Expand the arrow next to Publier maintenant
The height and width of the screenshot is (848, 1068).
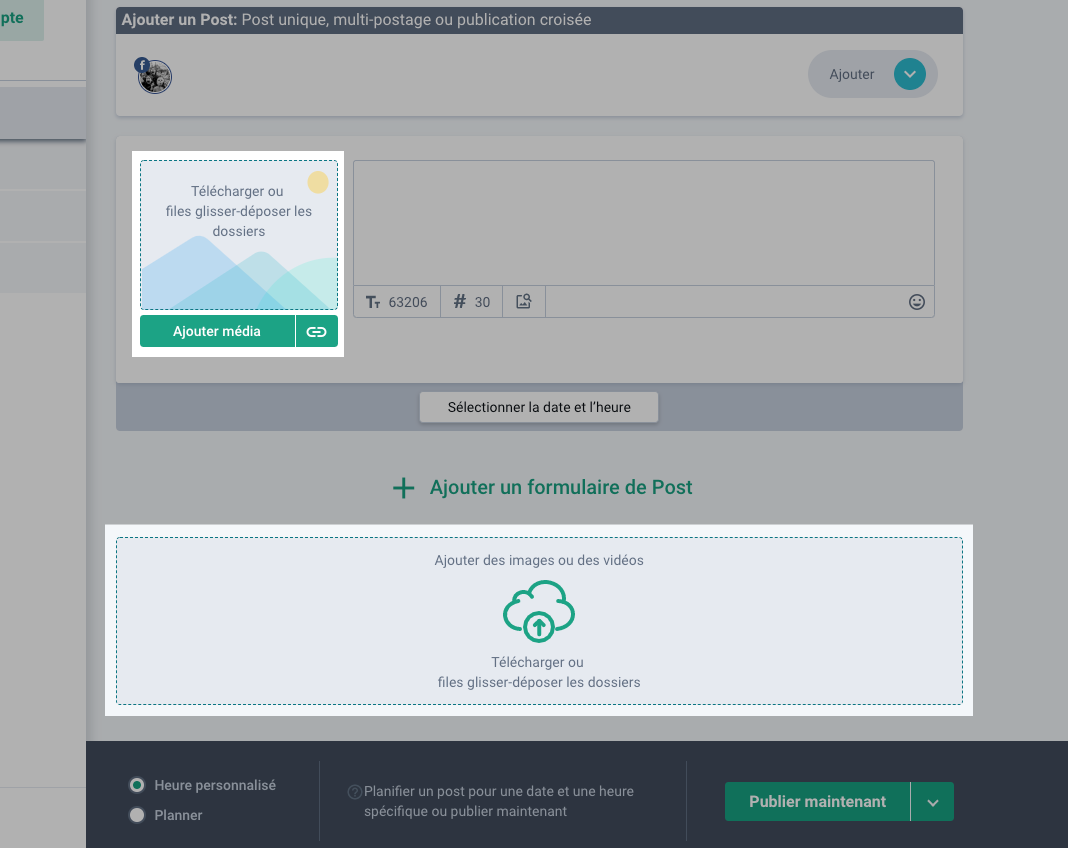(x=933, y=802)
